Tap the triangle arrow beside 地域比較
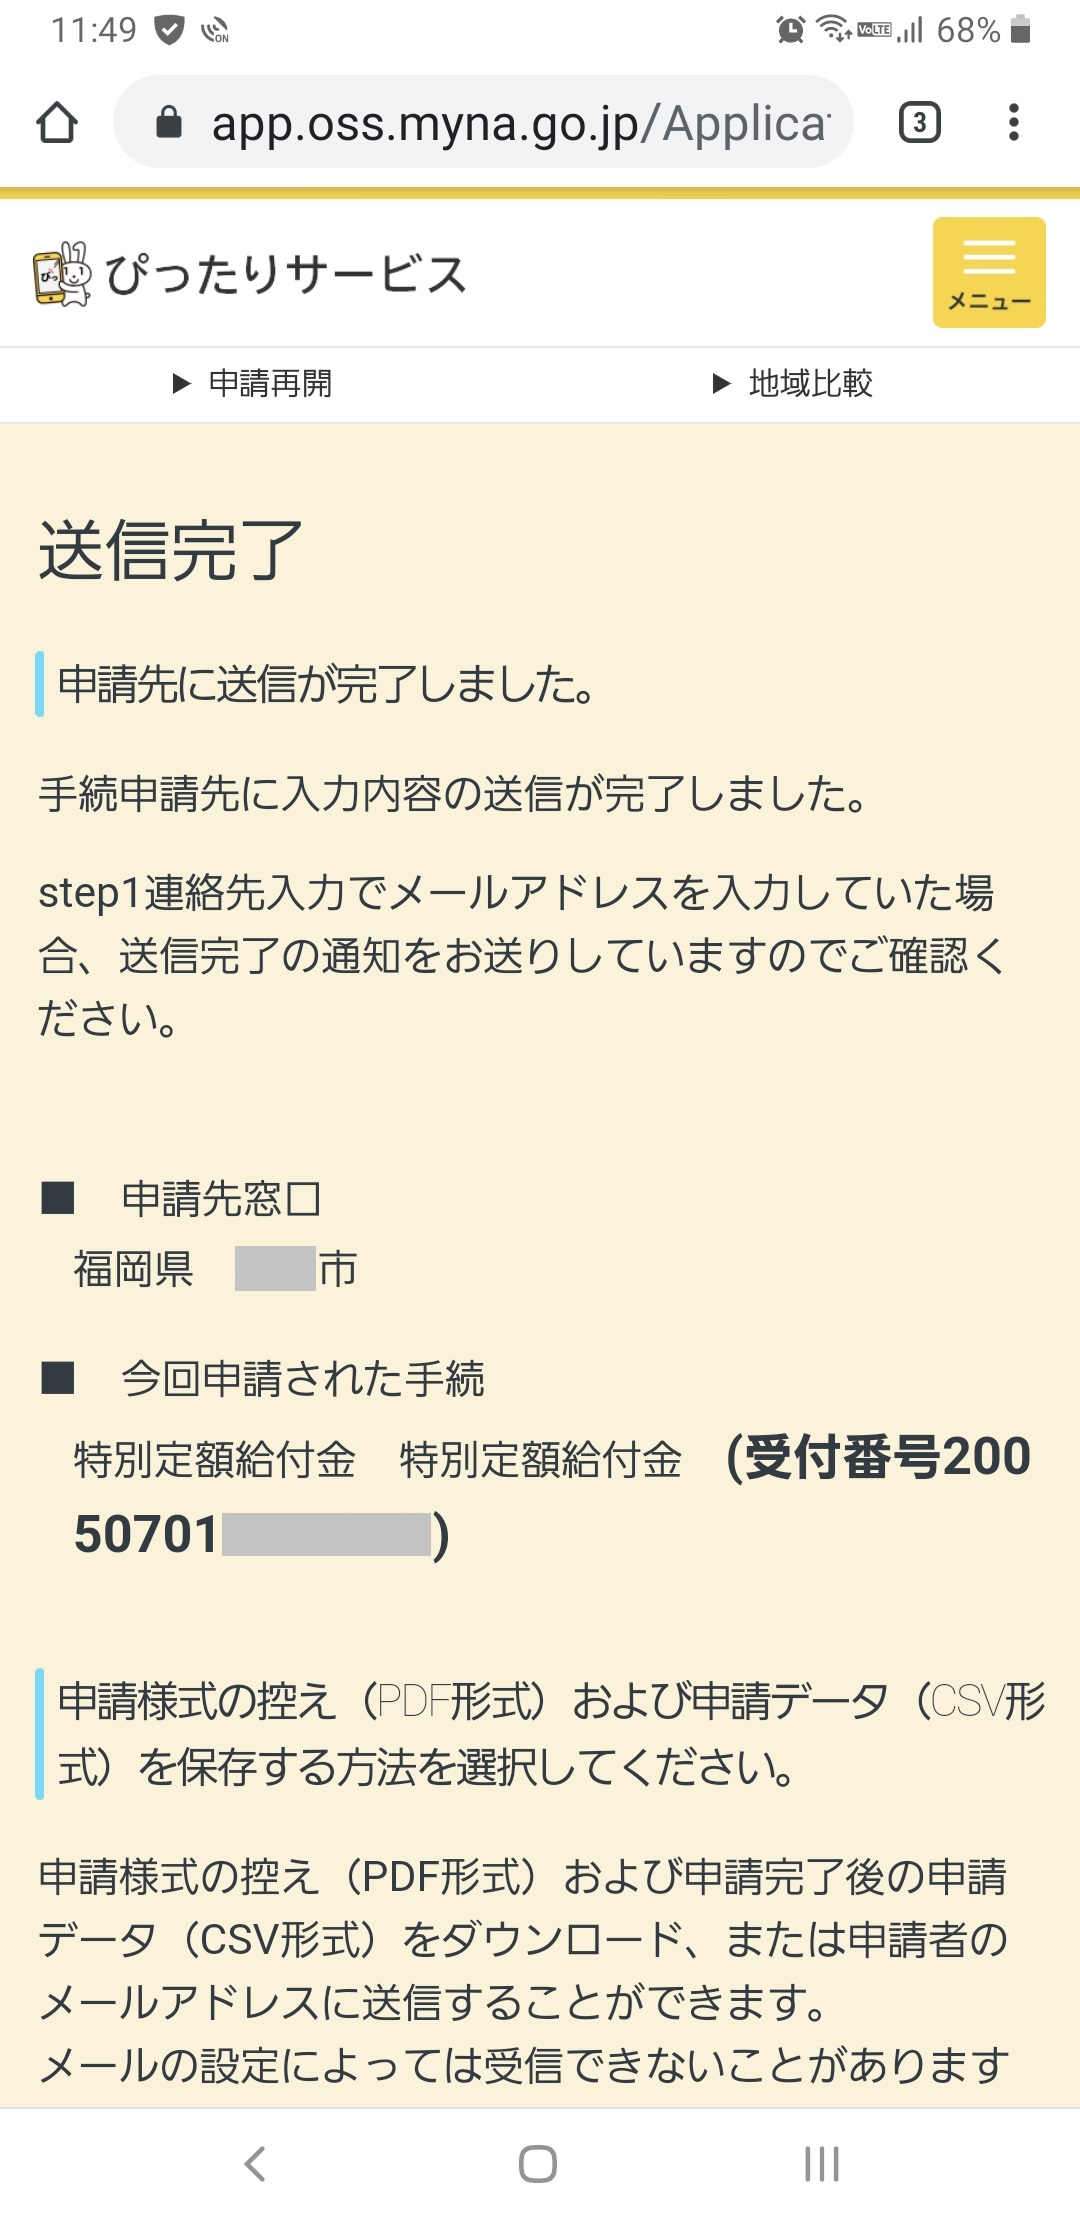The height and width of the screenshot is (2220, 1080). tap(721, 384)
